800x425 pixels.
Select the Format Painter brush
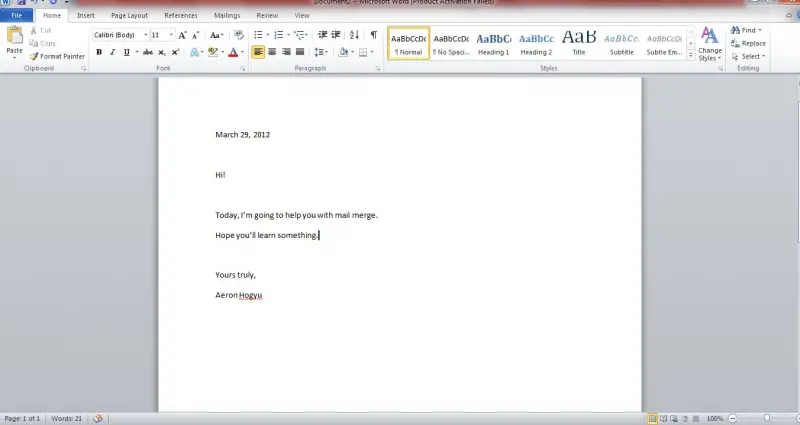(x=34, y=56)
